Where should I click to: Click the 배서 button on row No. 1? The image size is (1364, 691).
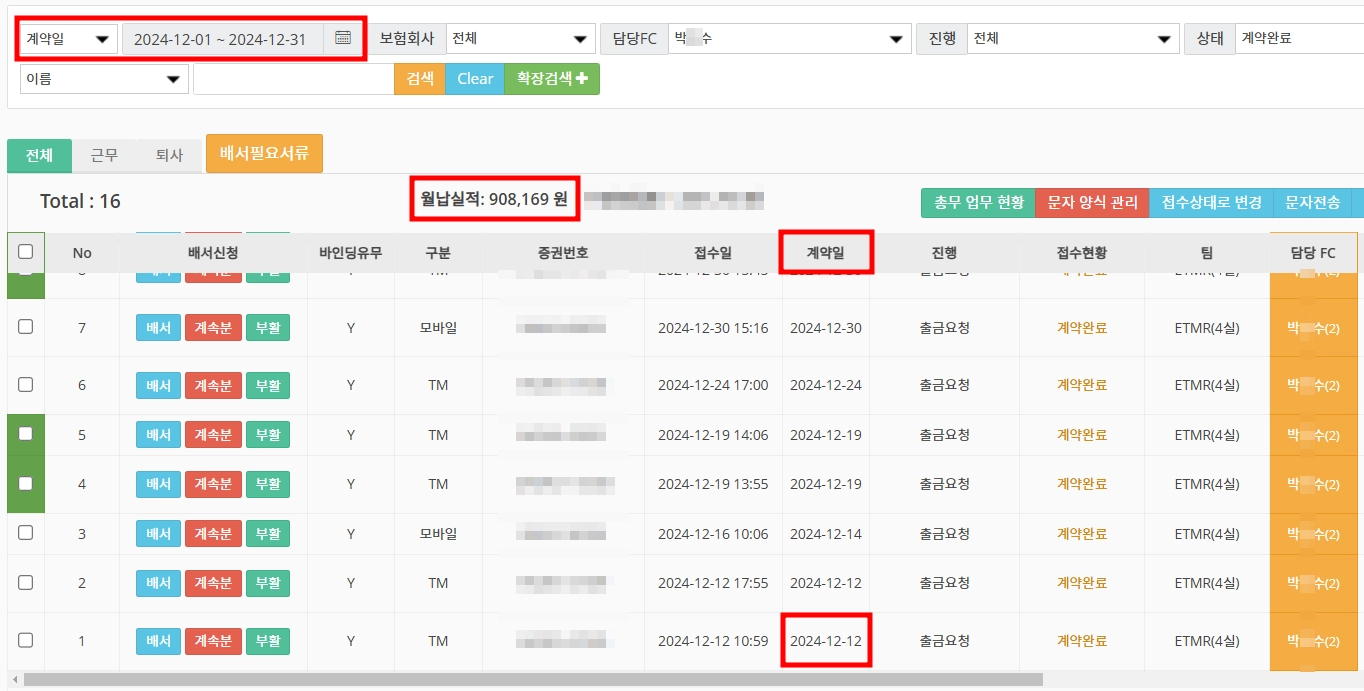(x=157, y=642)
